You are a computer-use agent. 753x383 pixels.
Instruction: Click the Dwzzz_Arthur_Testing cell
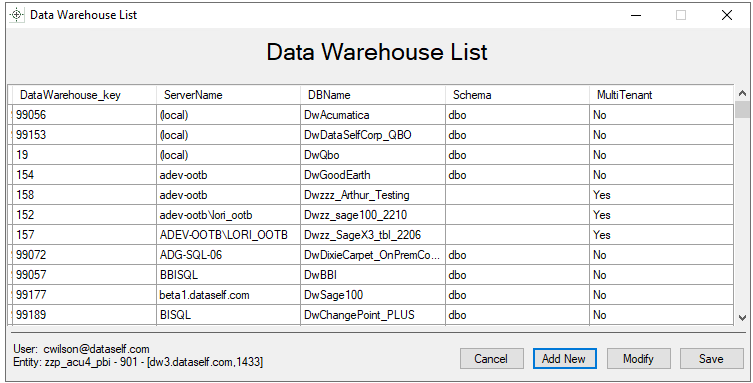(373, 195)
